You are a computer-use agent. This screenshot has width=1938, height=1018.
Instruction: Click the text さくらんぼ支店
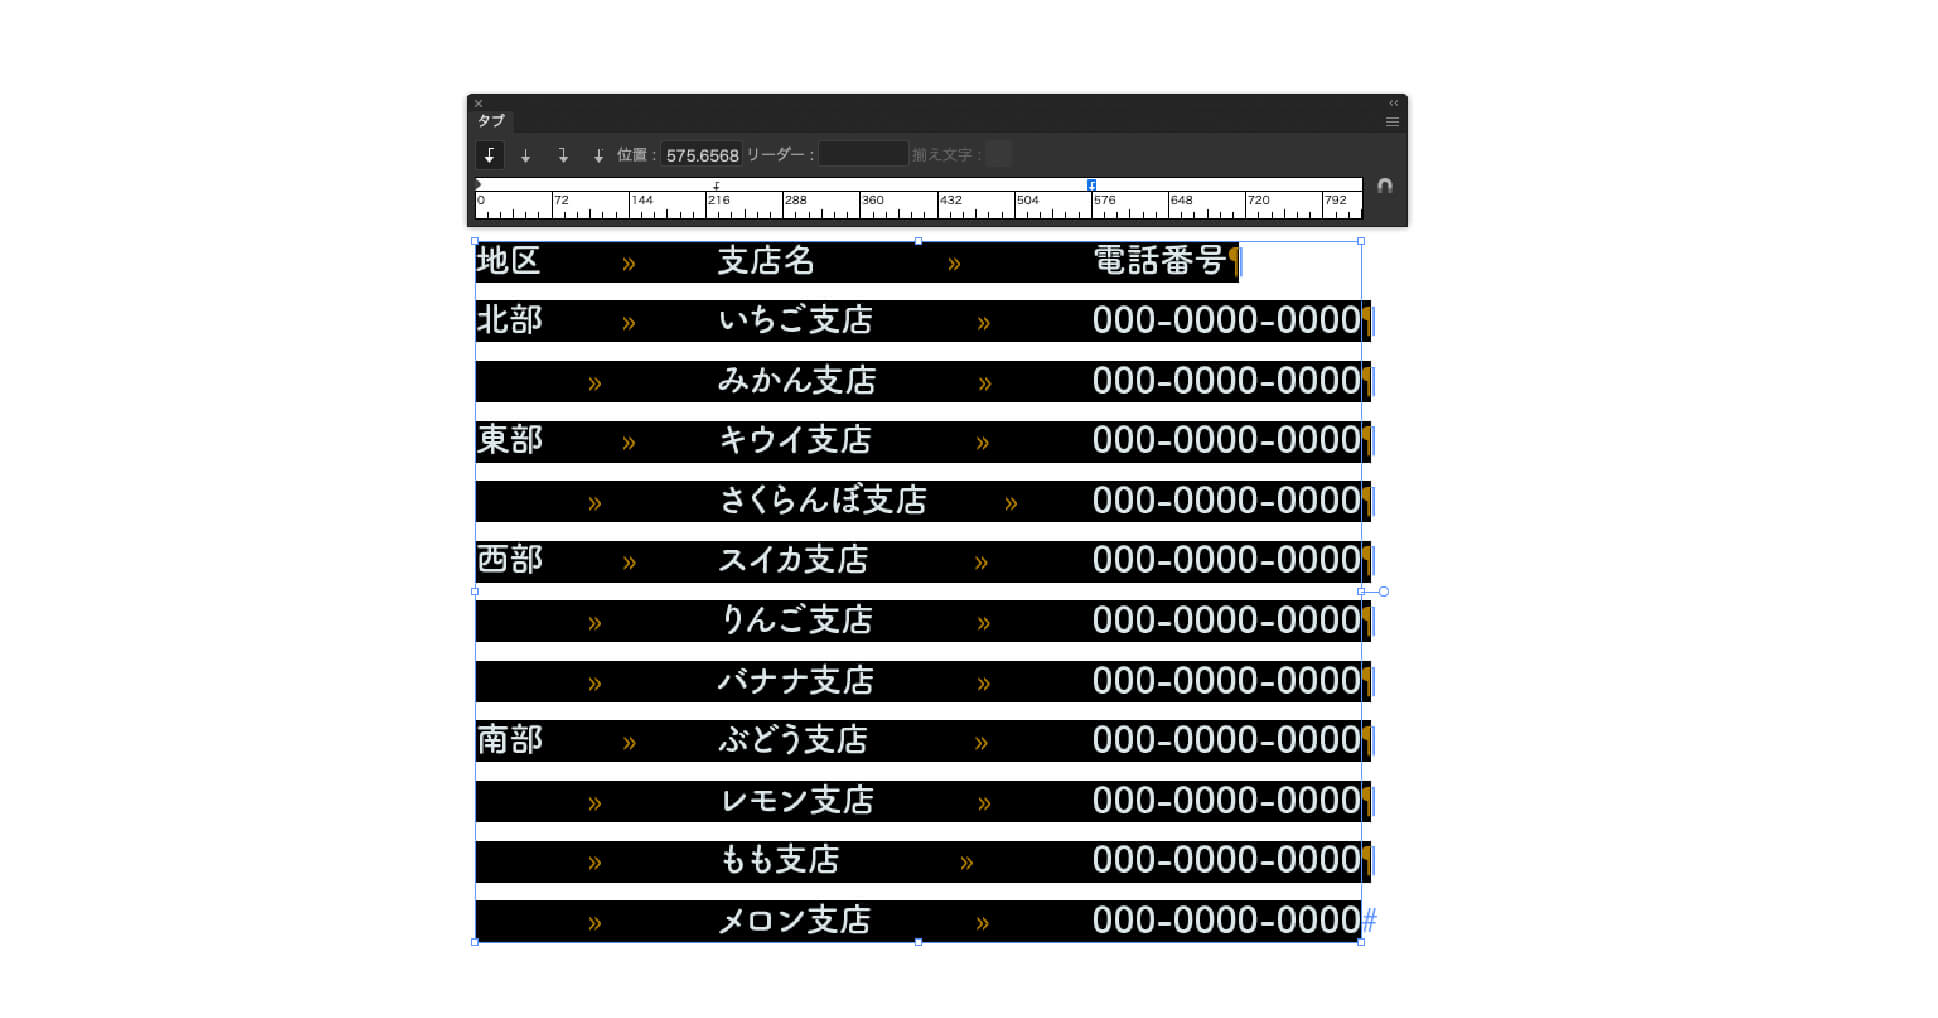823,500
